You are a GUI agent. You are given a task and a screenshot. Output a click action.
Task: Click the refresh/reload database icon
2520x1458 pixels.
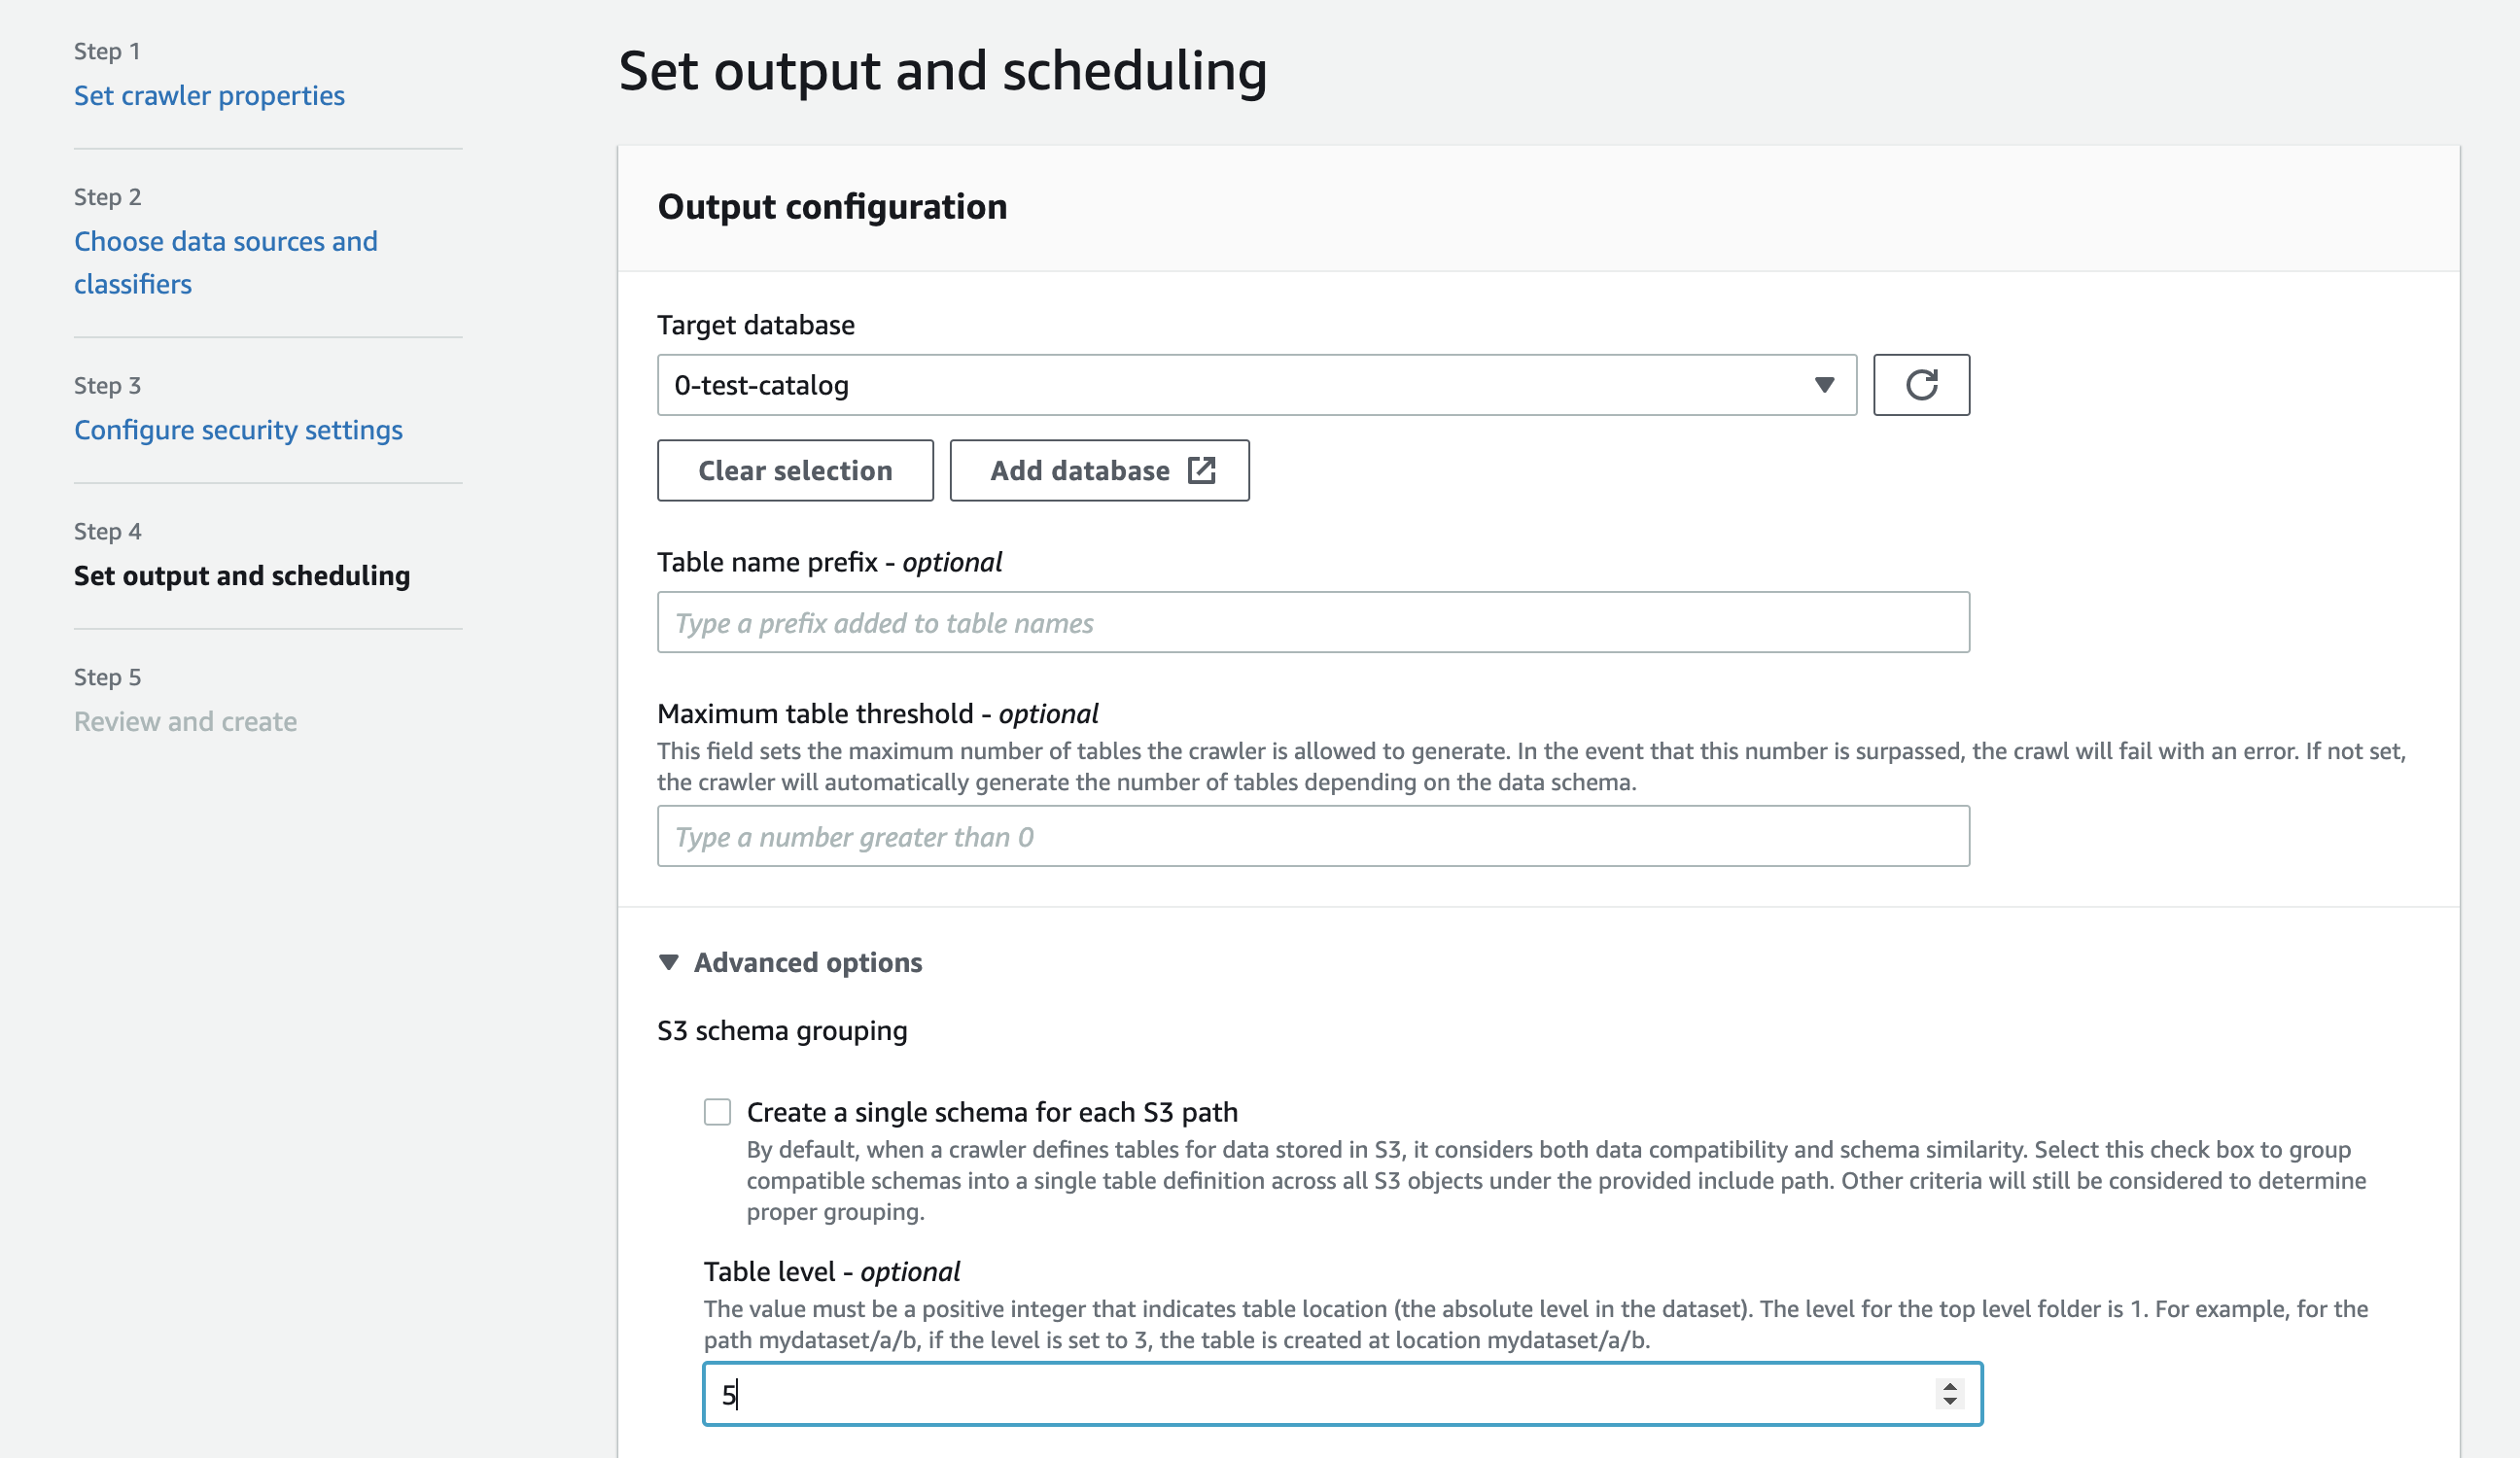click(x=1921, y=384)
